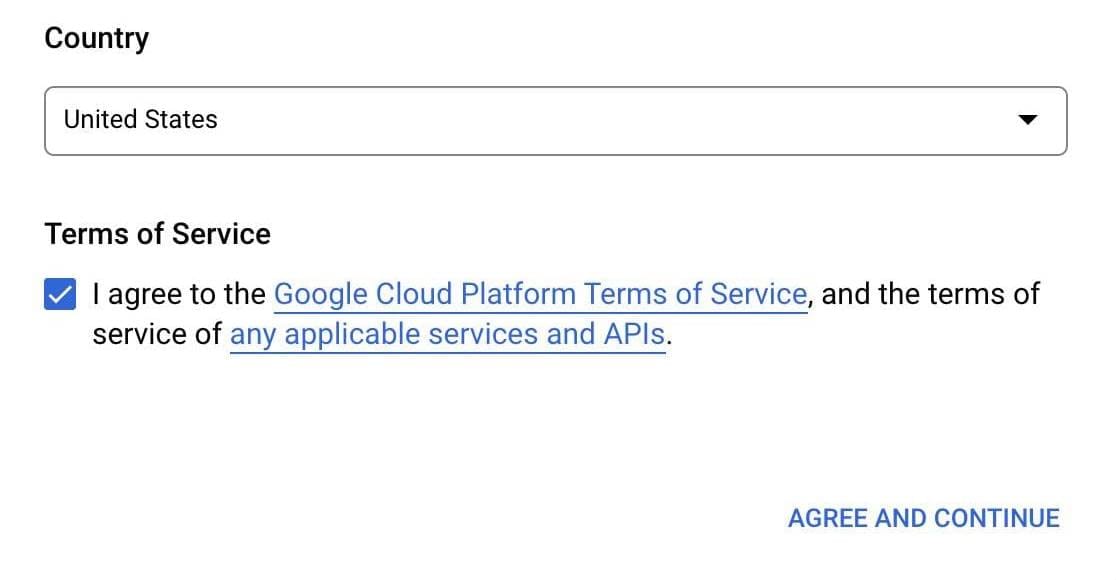Click the dropdown arrow in the Country field
This screenshot has height=580, width=1116.
[1027, 120]
